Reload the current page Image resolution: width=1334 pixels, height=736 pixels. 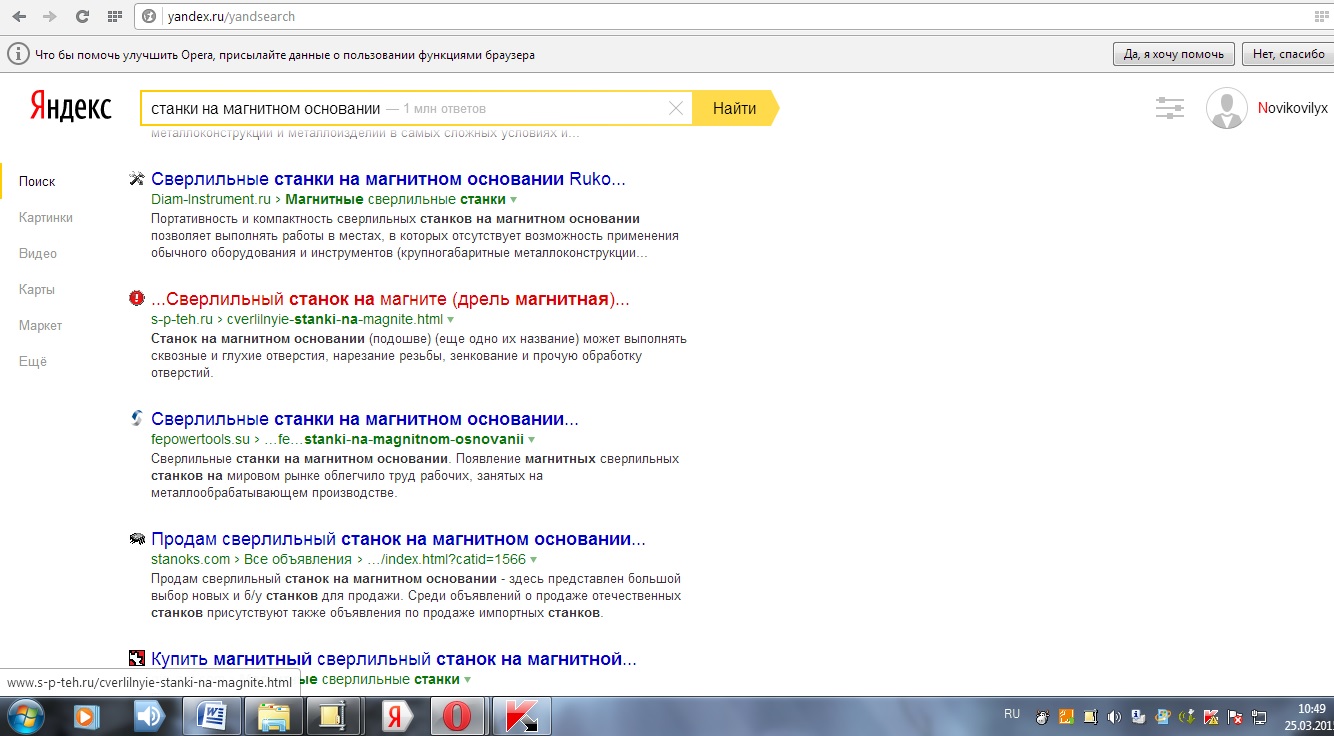tap(83, 16)
